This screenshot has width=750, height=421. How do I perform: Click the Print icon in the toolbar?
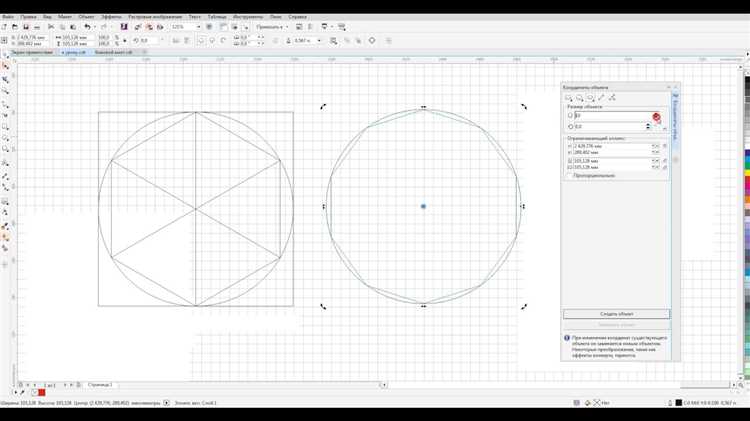pyautogui.click(x=37, y=27)
